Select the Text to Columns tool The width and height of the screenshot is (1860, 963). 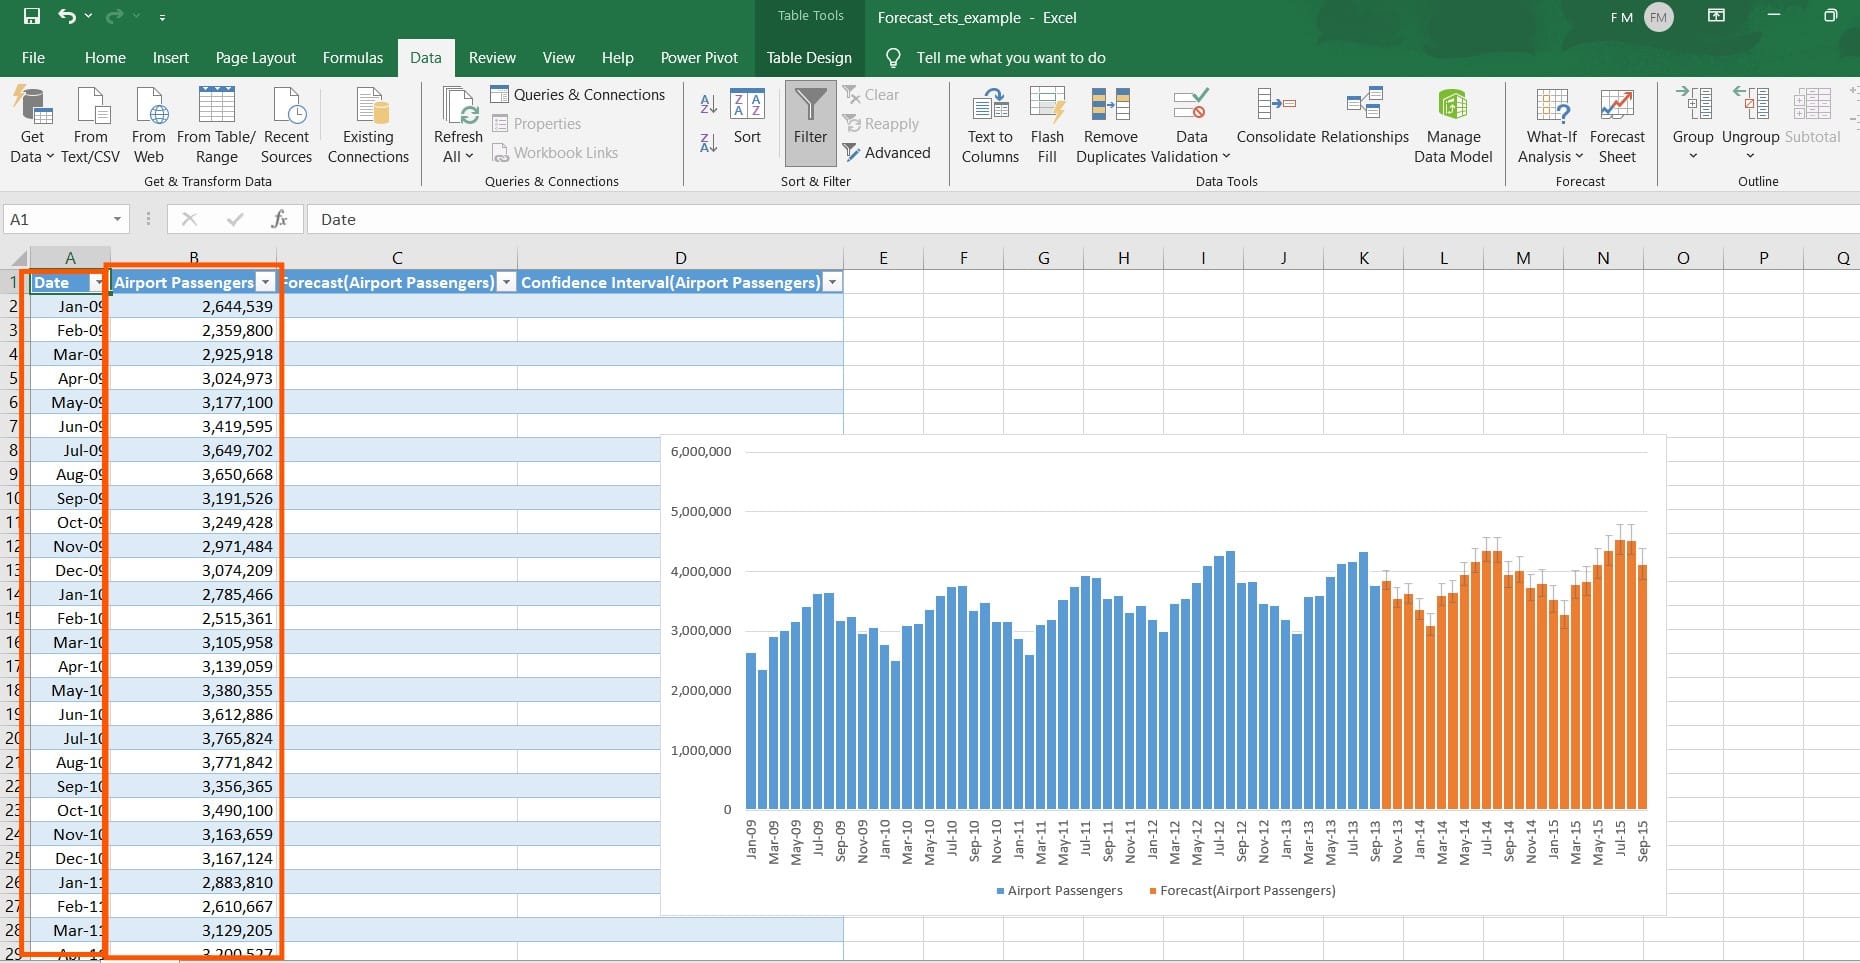[x=989, y=123]
